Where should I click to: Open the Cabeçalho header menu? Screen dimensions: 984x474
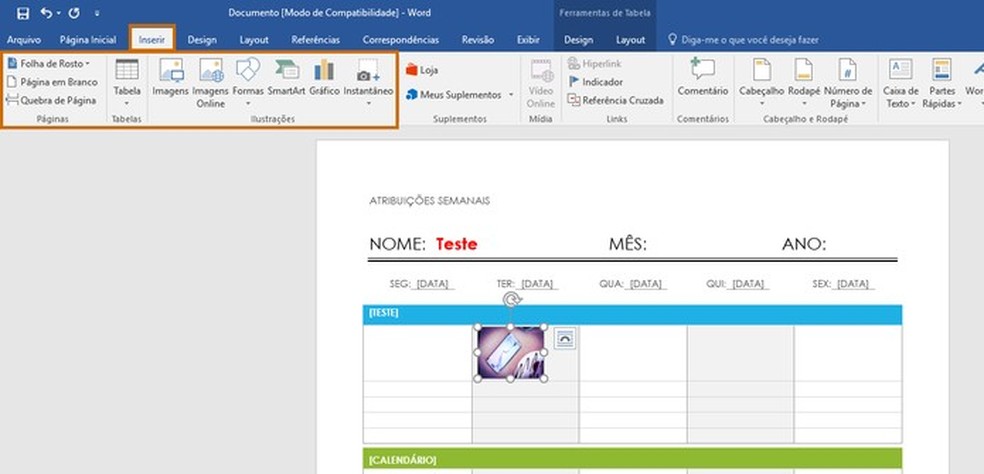(762, 82)
